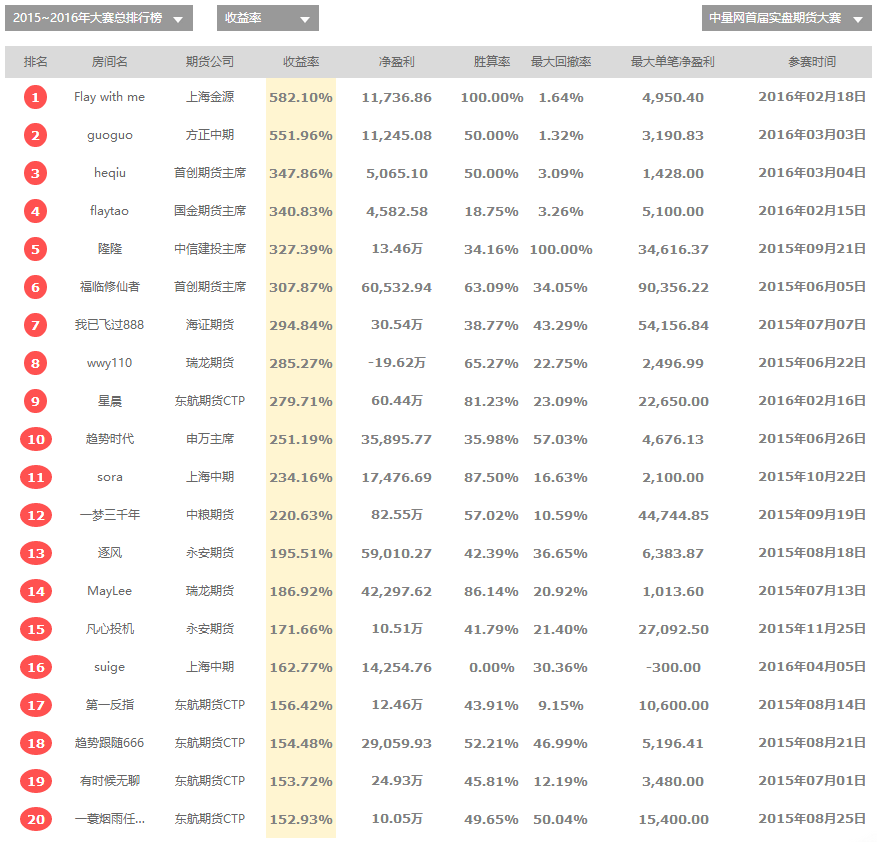
Task: Click the red rank 12 badge
Action: click(x=36, y=515)
